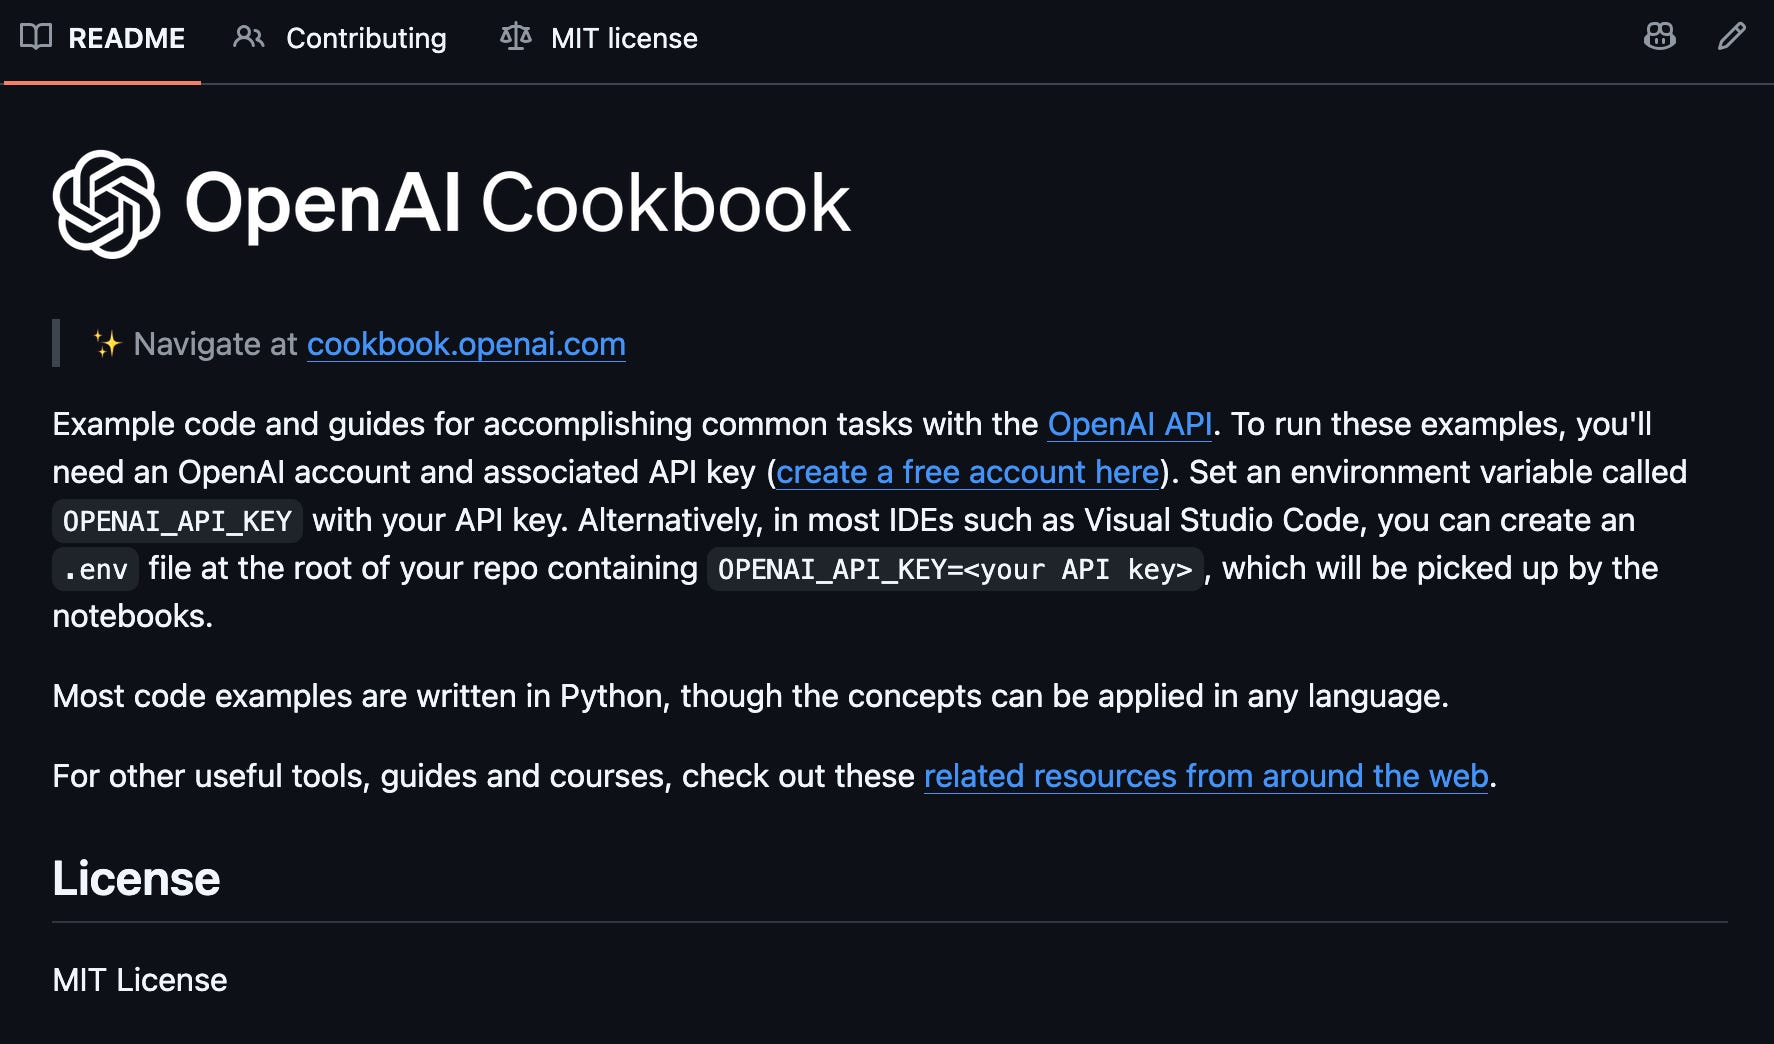
Task: Click the .env inline code snippet
Action: tap(95, 569)
